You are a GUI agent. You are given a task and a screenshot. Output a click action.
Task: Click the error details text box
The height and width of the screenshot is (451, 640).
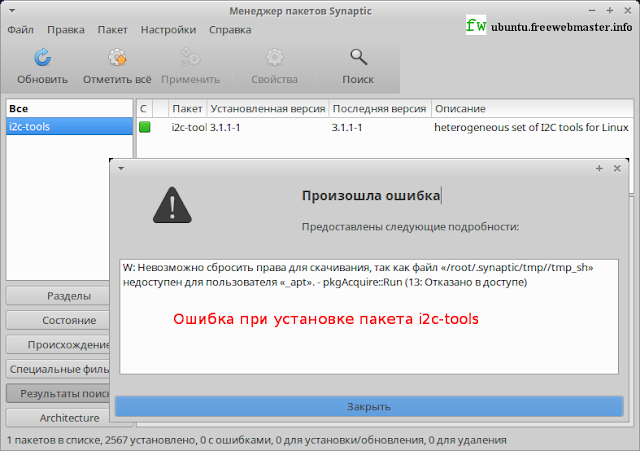(x=369, y=317)
